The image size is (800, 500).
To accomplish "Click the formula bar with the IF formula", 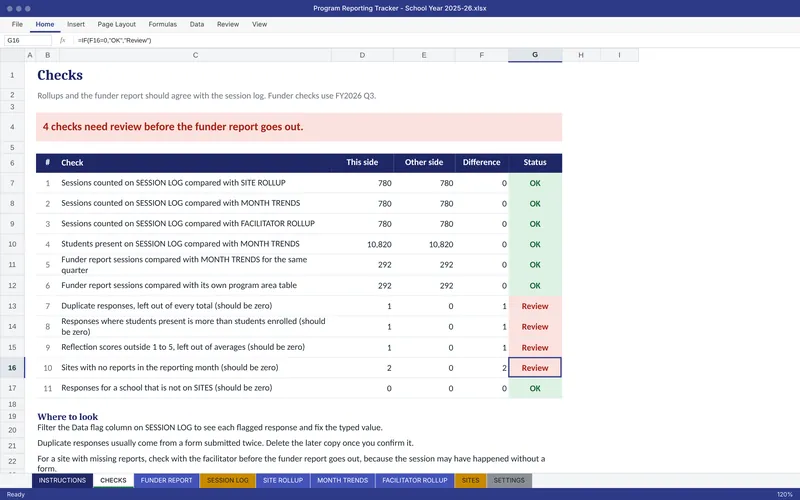I will pos(436,40).
